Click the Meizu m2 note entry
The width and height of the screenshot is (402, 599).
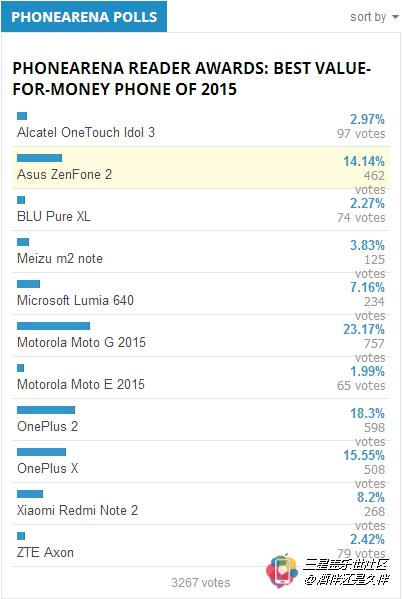click(201, 252)
